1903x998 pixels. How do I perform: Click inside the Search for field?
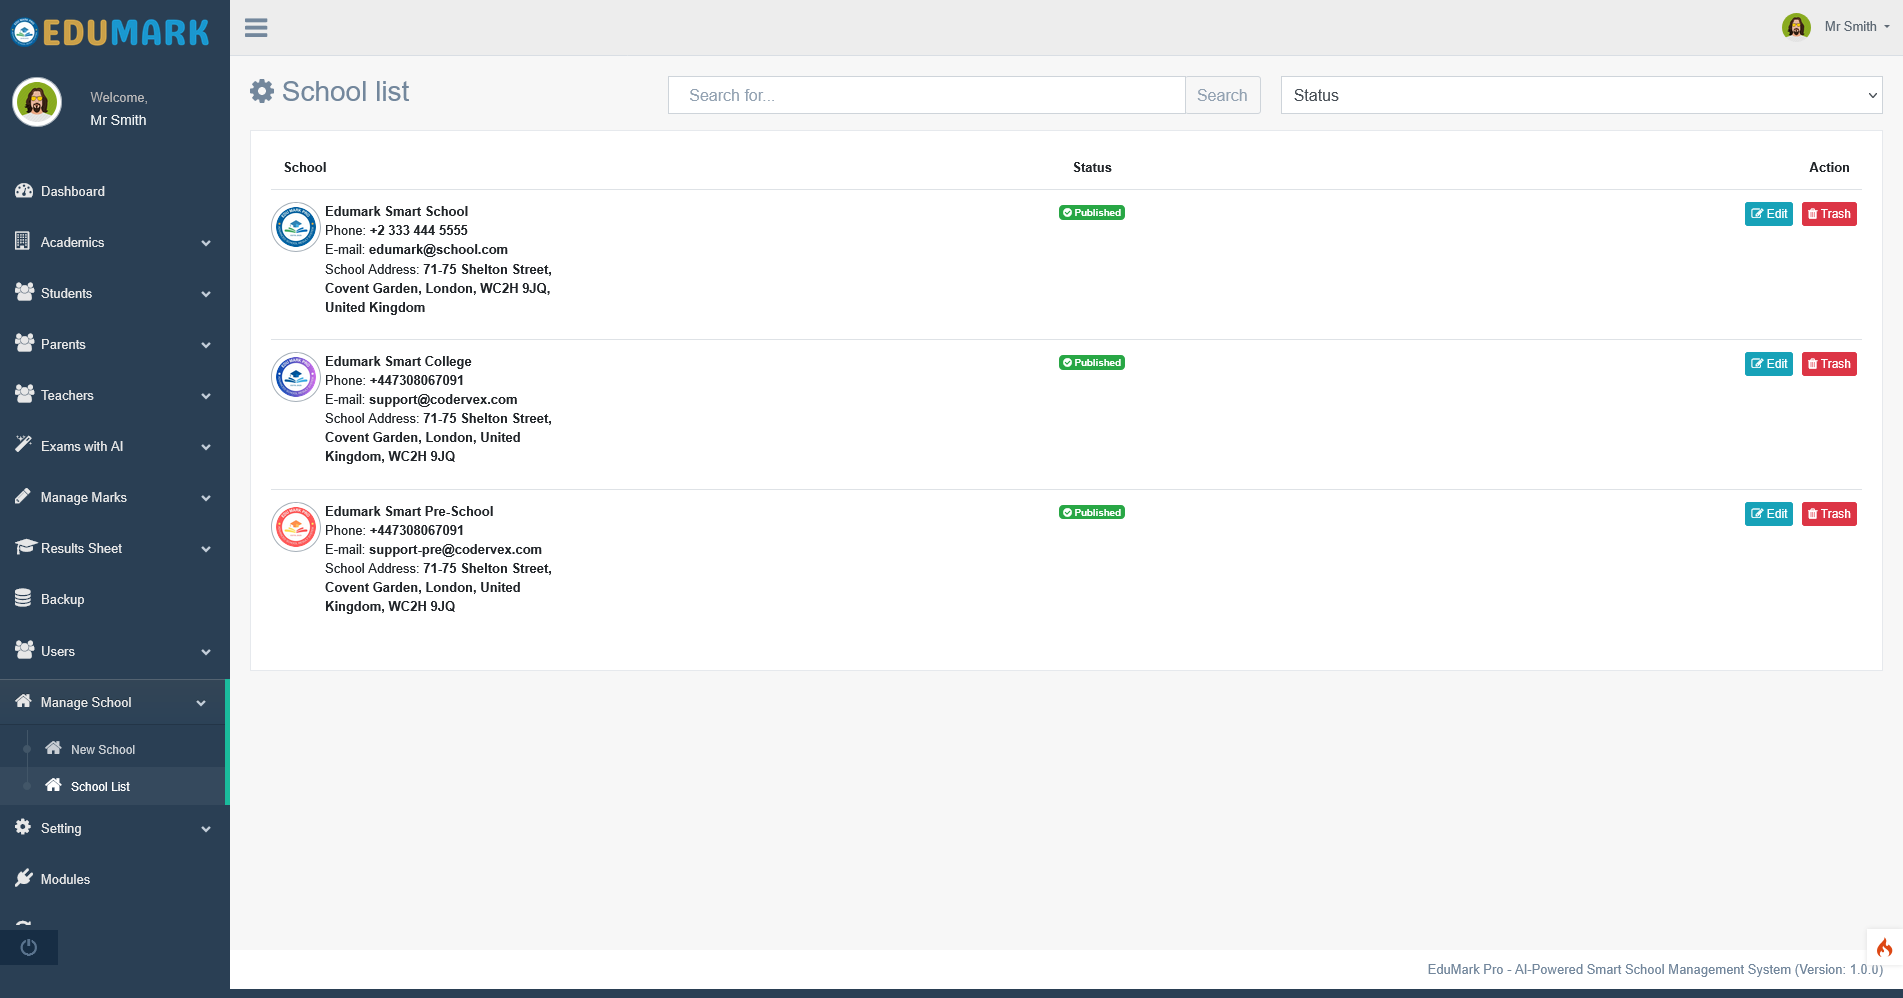[925, 95]
